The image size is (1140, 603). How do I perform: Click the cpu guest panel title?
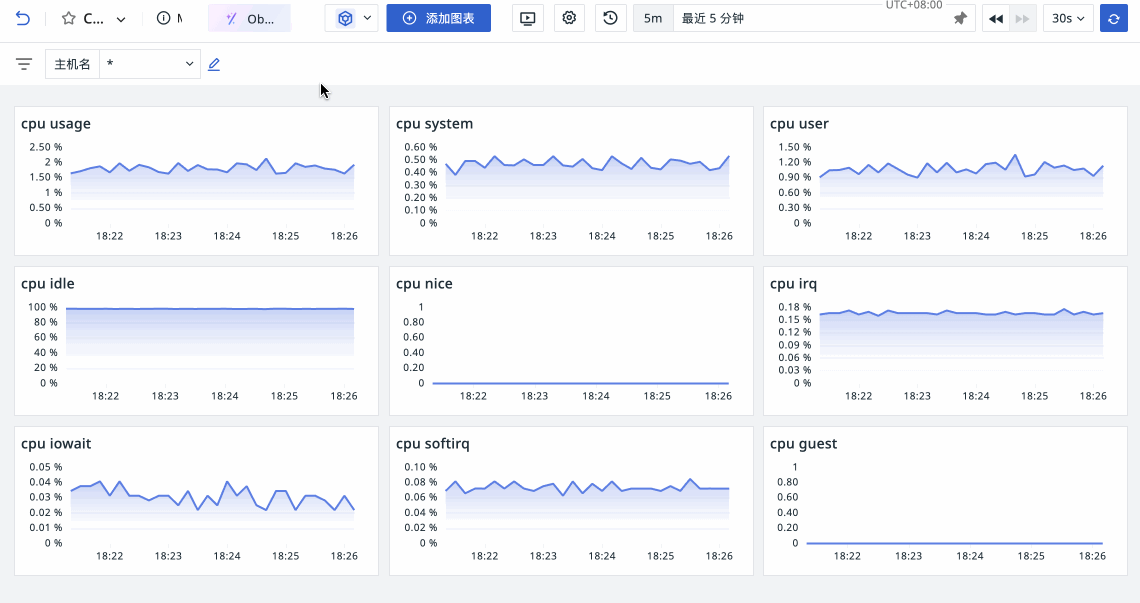(x=804, y=444)
